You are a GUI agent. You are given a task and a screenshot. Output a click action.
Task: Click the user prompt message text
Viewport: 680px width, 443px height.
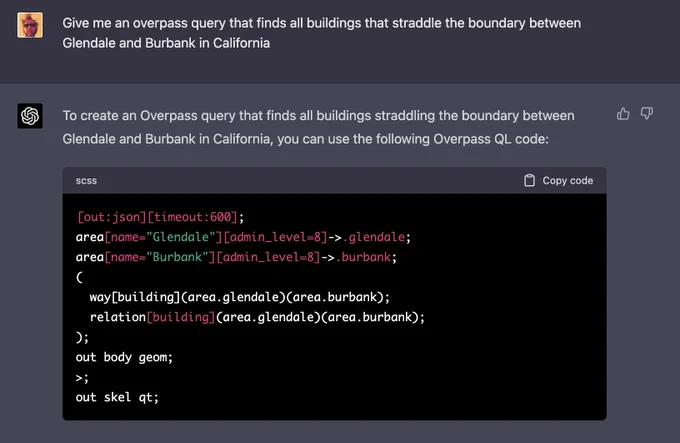coord(322,33)
